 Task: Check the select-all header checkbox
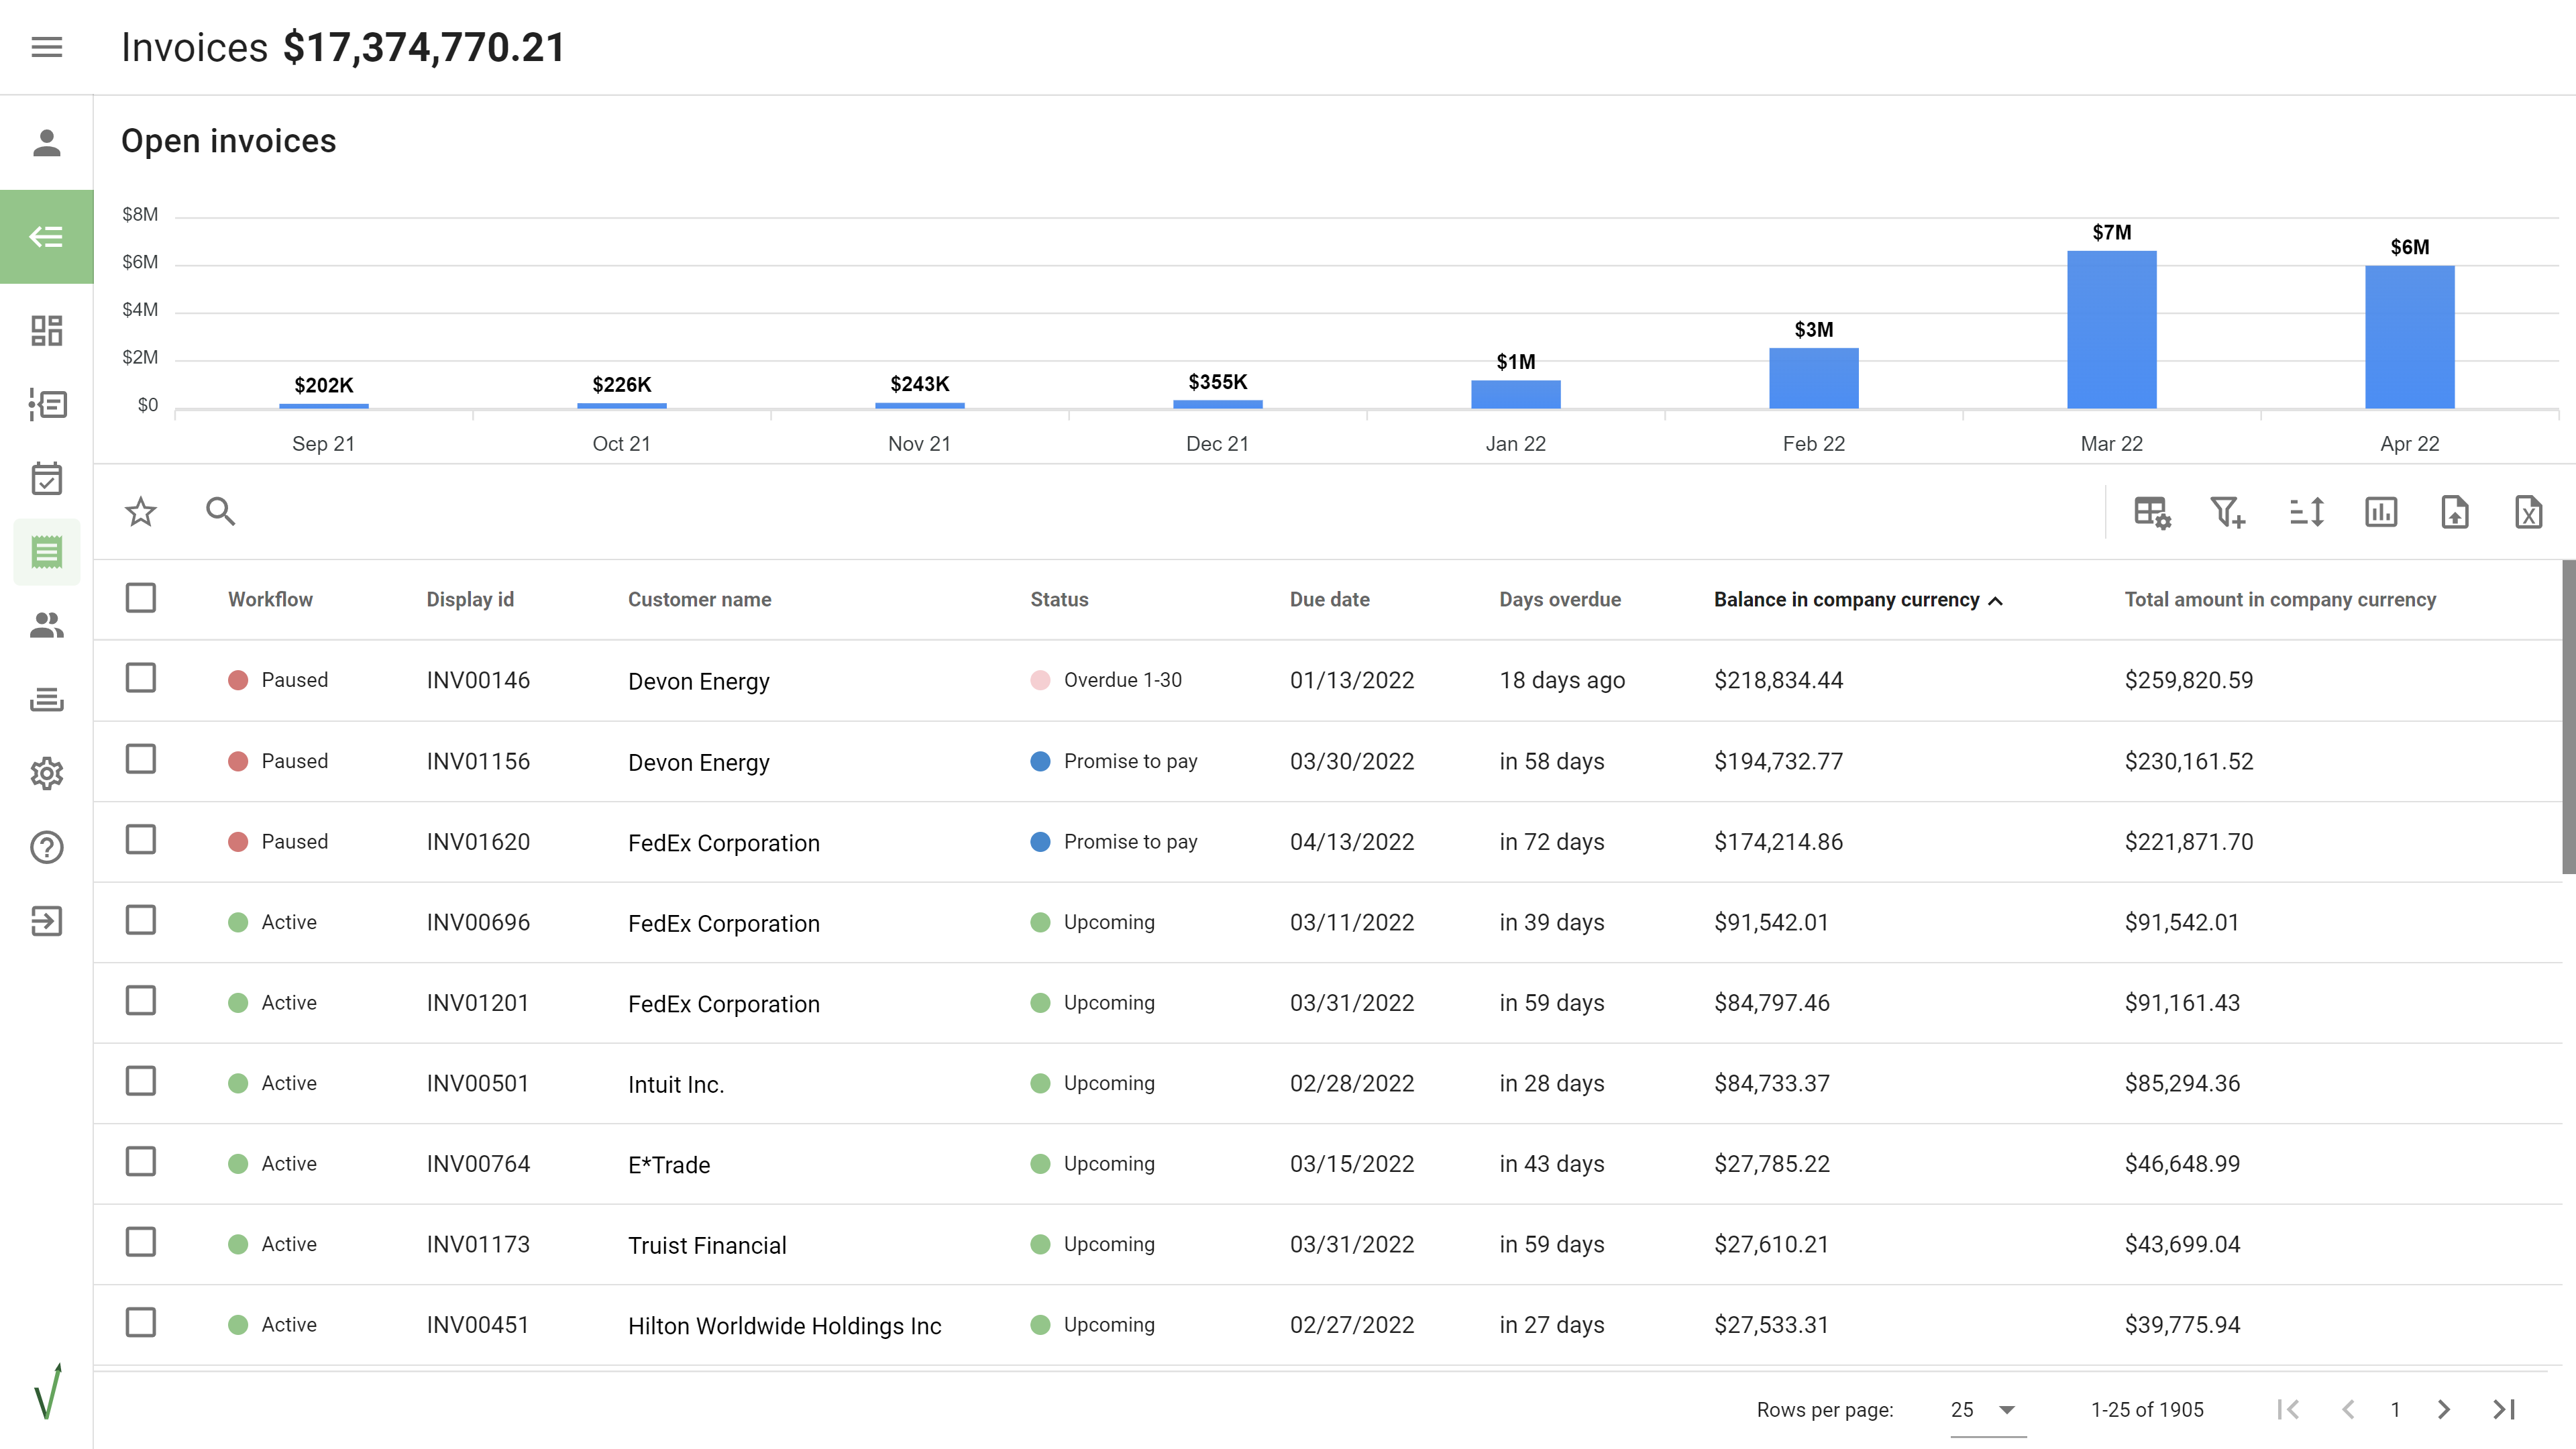(x=141, y=598)
